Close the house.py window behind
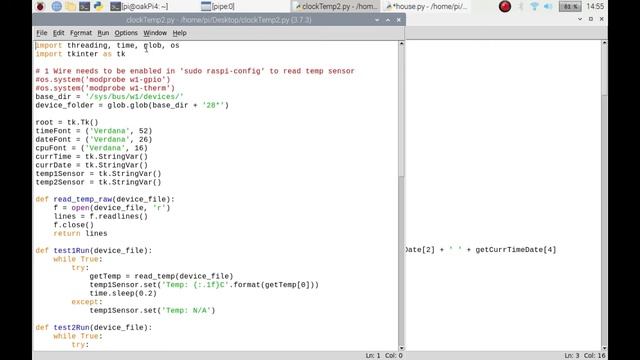Viewport: 640px width, 360px height. (x=602, y=19)
